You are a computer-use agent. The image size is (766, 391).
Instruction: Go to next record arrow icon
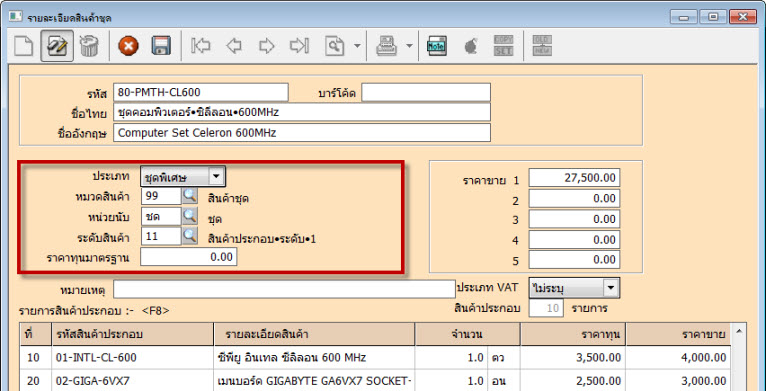click(266, 46)
